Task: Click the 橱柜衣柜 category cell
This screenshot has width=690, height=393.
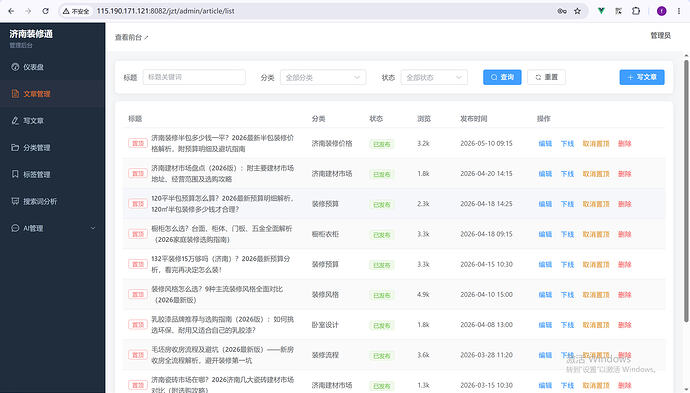Action: coord(325,234)
